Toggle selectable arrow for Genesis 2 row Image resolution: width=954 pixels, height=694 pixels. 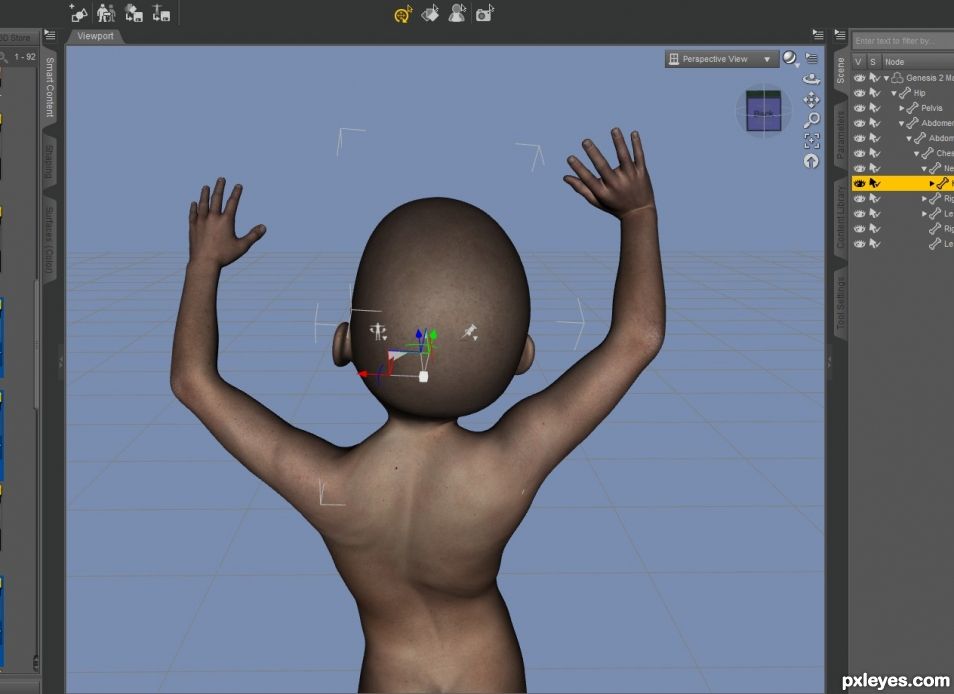875,78
